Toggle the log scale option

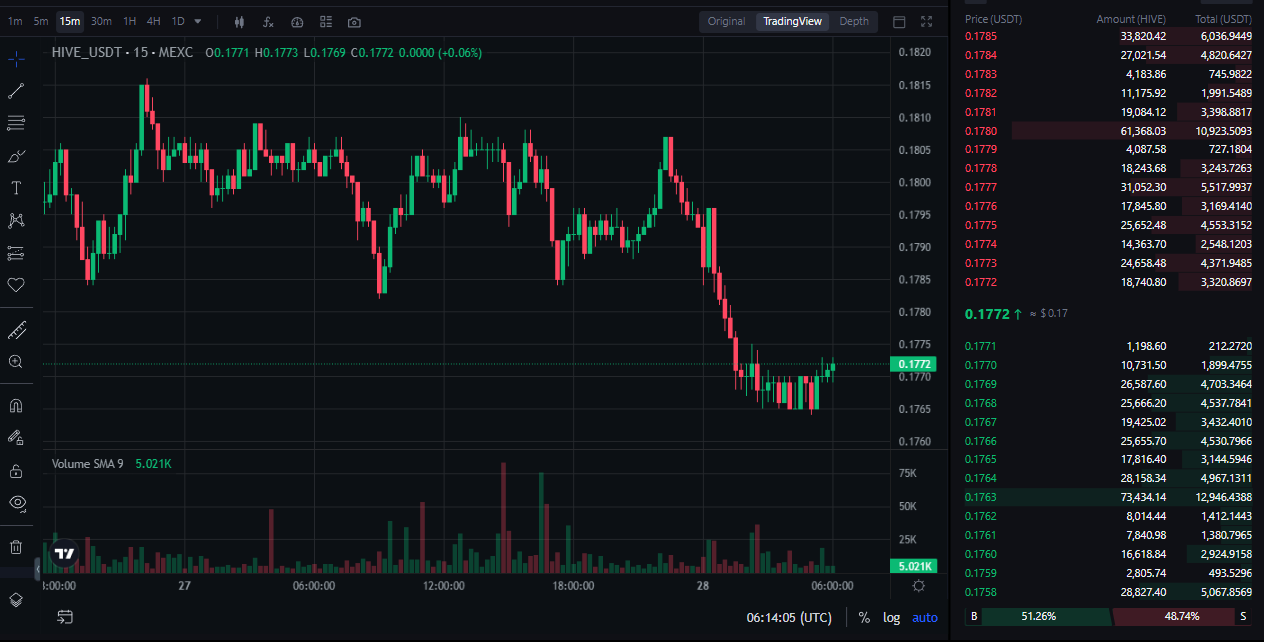point(891,618)
